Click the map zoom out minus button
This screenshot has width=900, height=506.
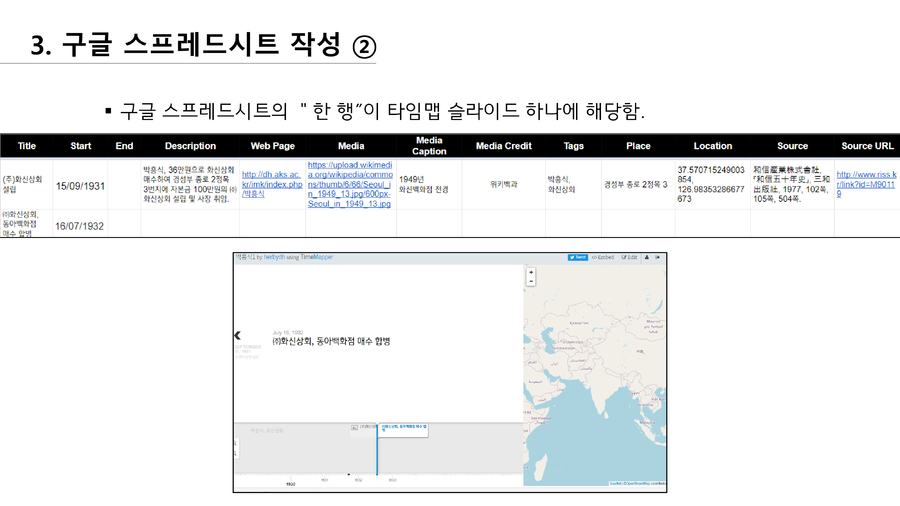click(x=531, y=281)
